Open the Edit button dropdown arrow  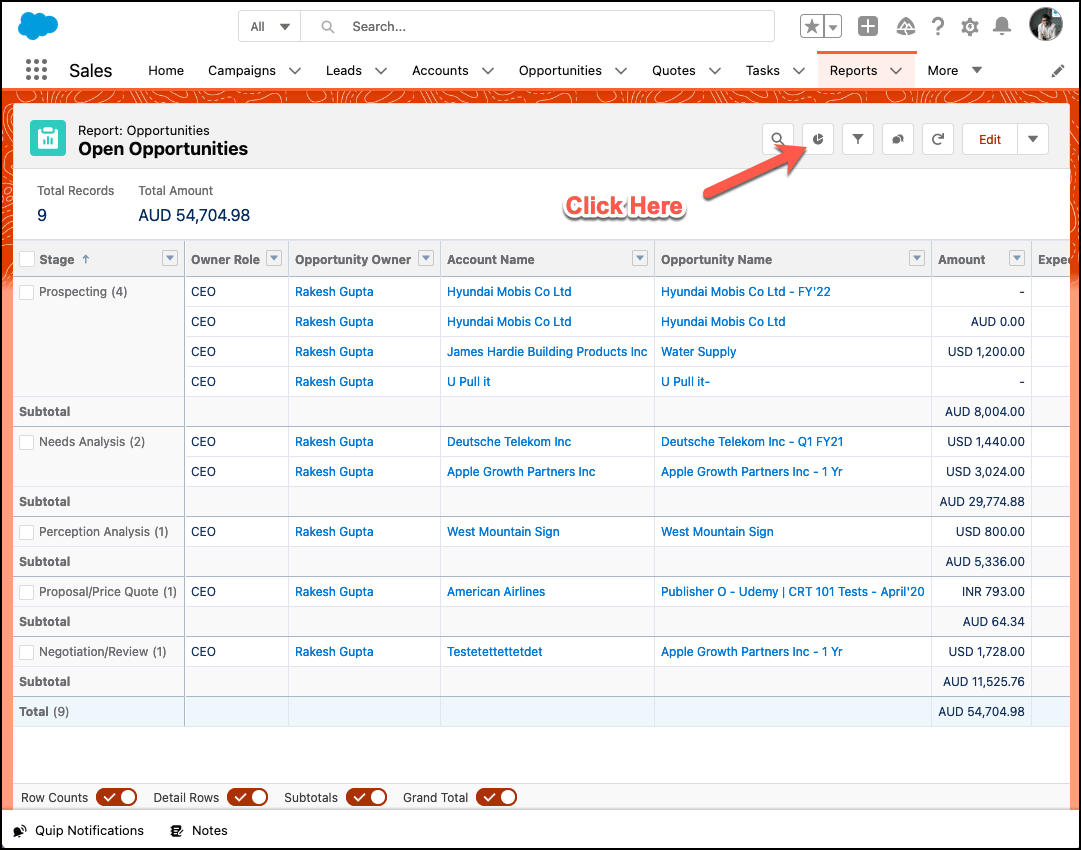point(1031,139)
